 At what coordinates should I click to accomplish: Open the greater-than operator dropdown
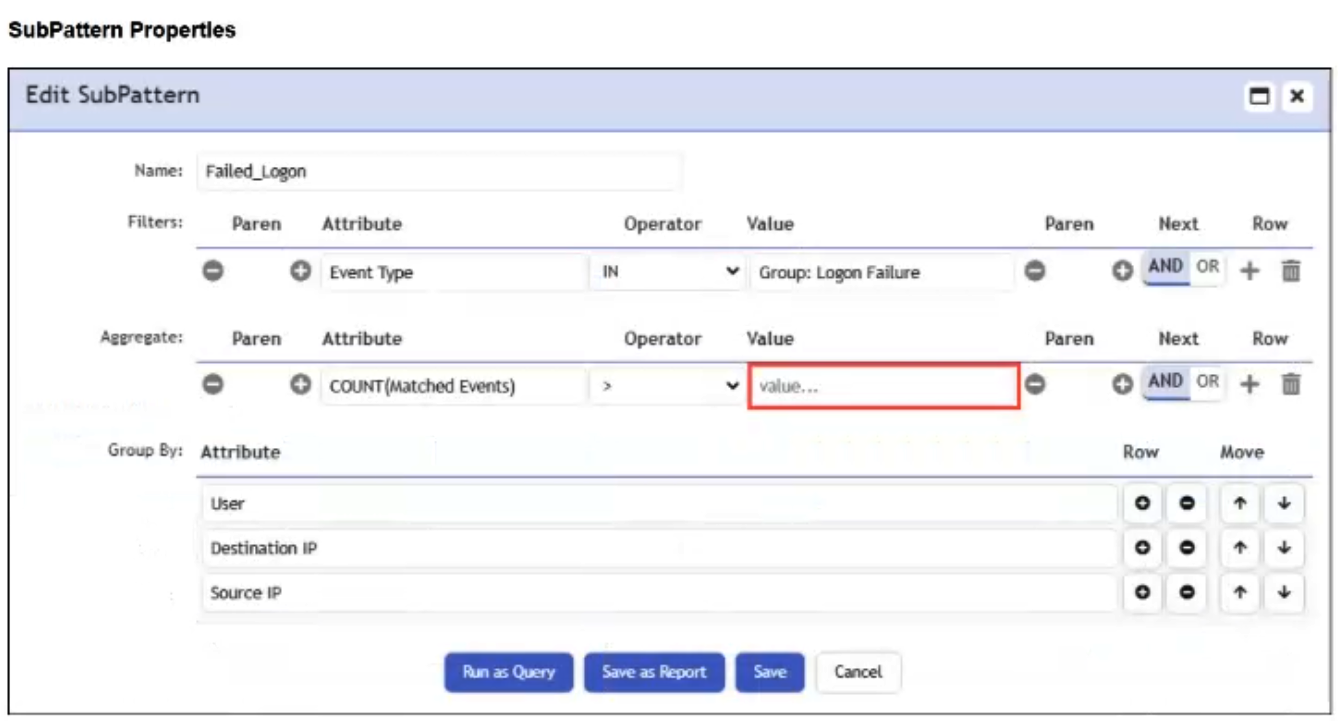(668, 386)
